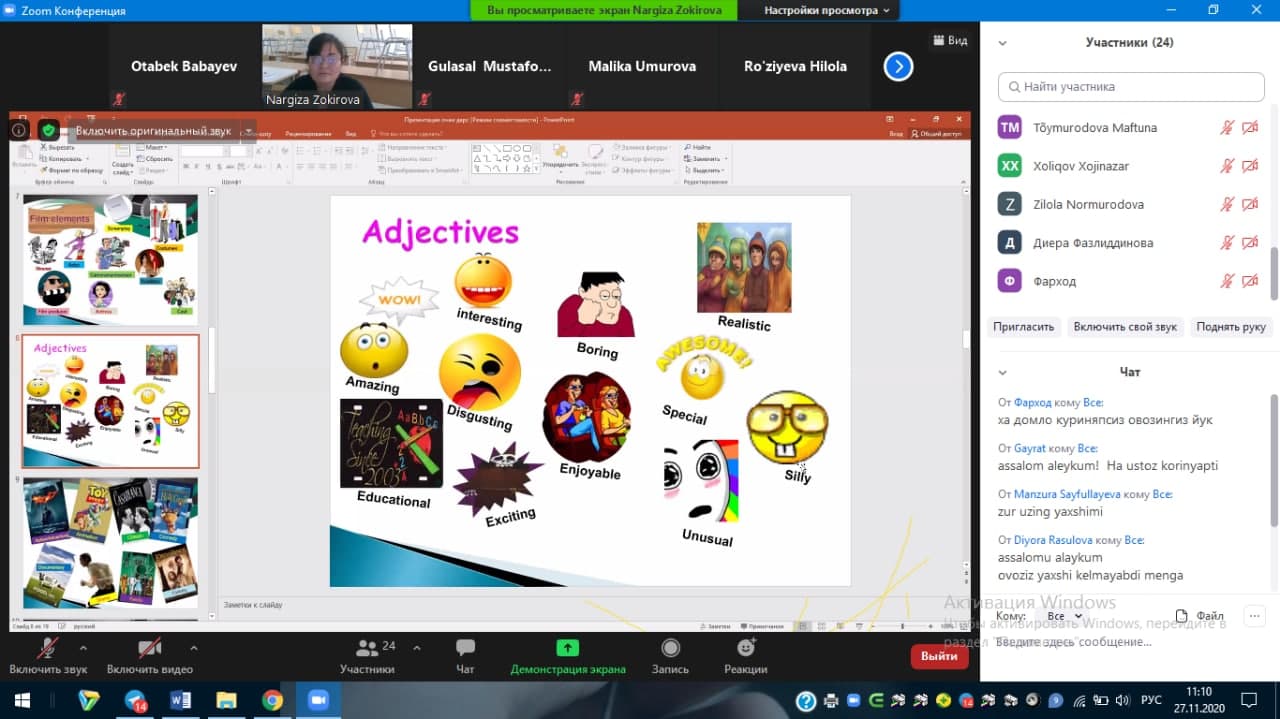
Task: Click the blue next-participants arrow in gallery strip
Action: click(898, 66)
